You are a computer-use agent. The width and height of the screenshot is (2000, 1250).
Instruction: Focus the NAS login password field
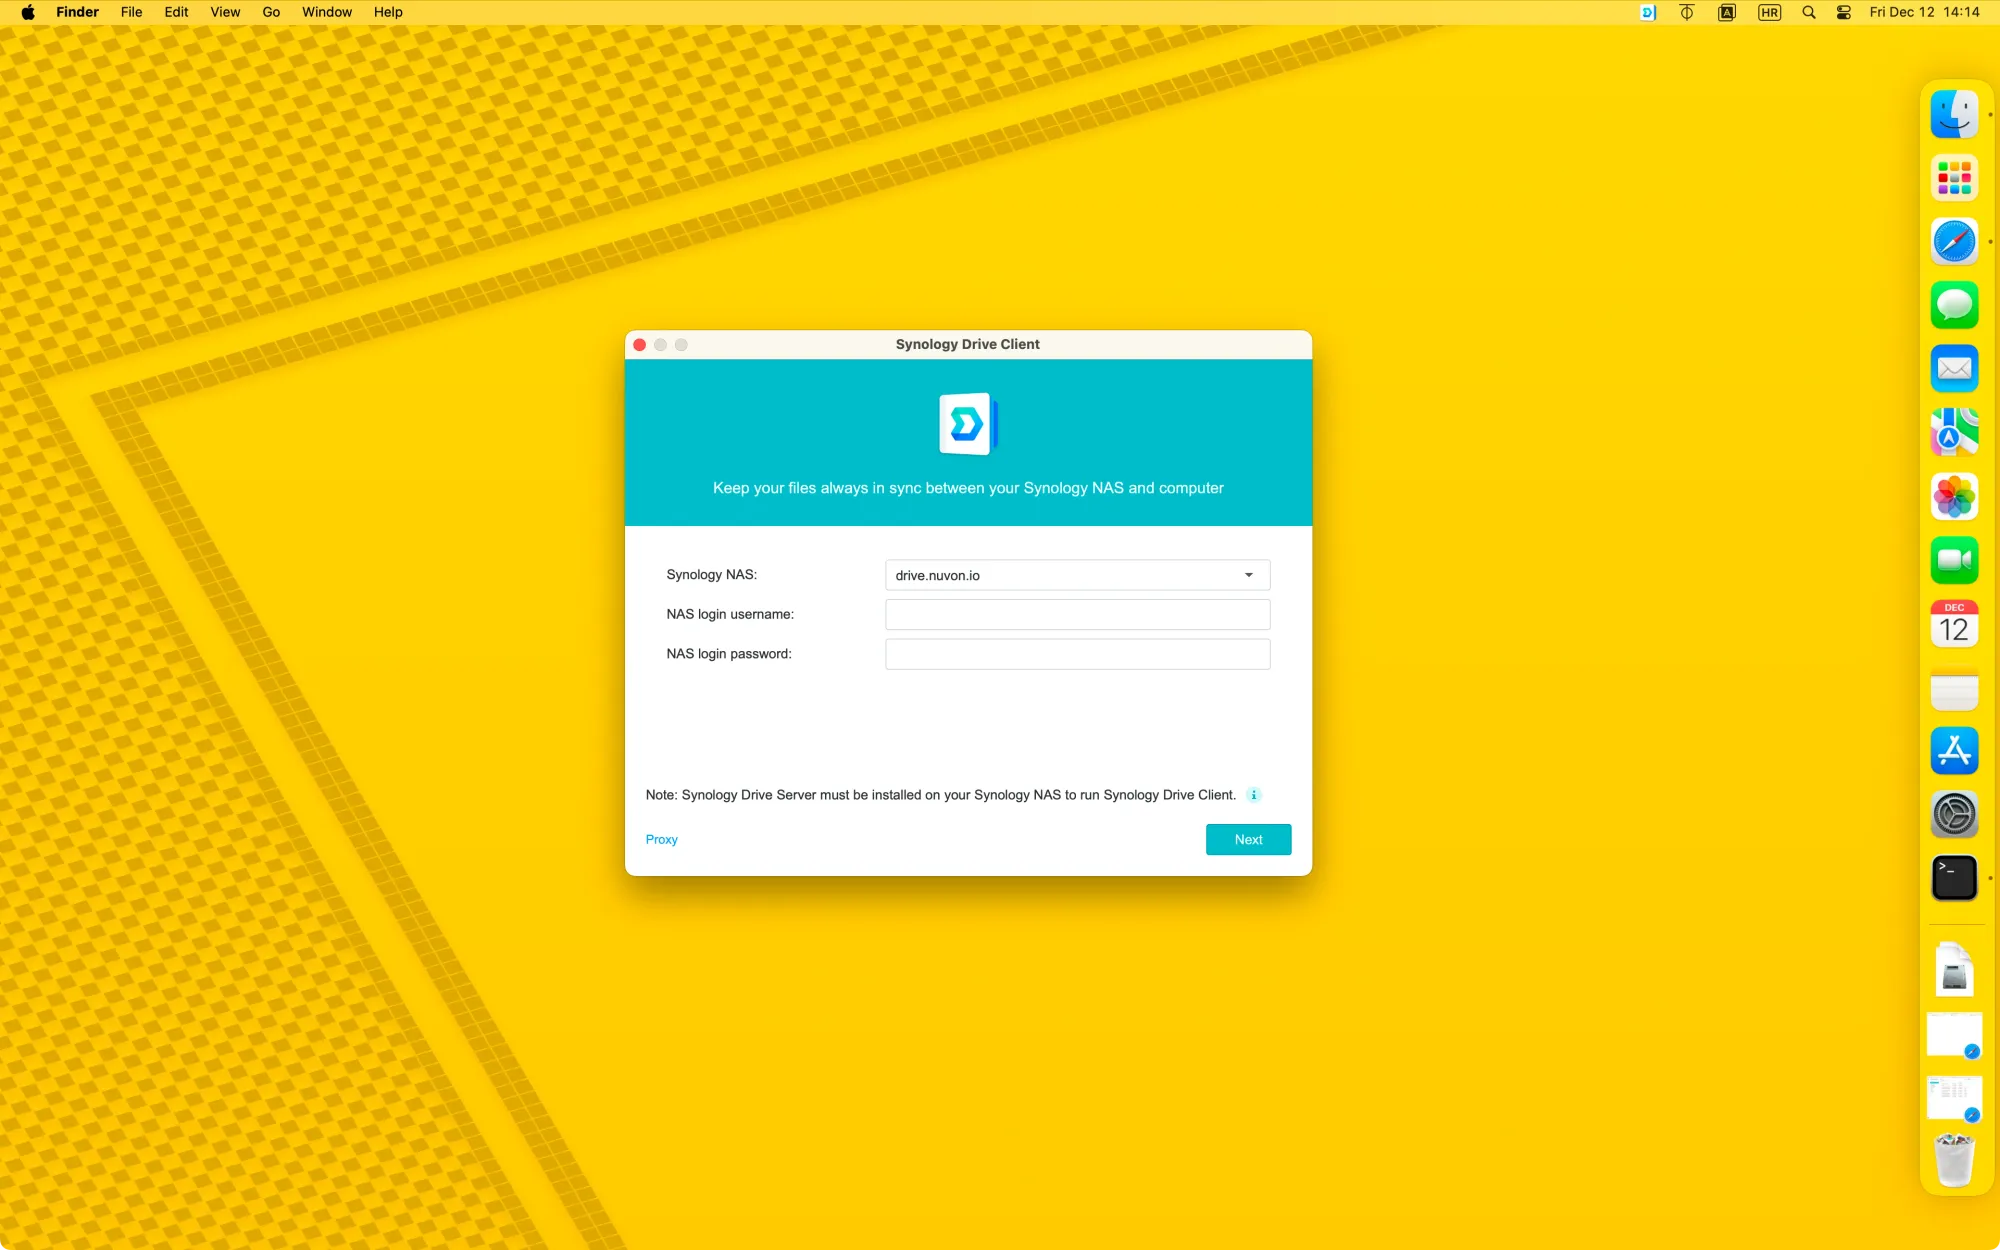click(x=1077, y=654)
